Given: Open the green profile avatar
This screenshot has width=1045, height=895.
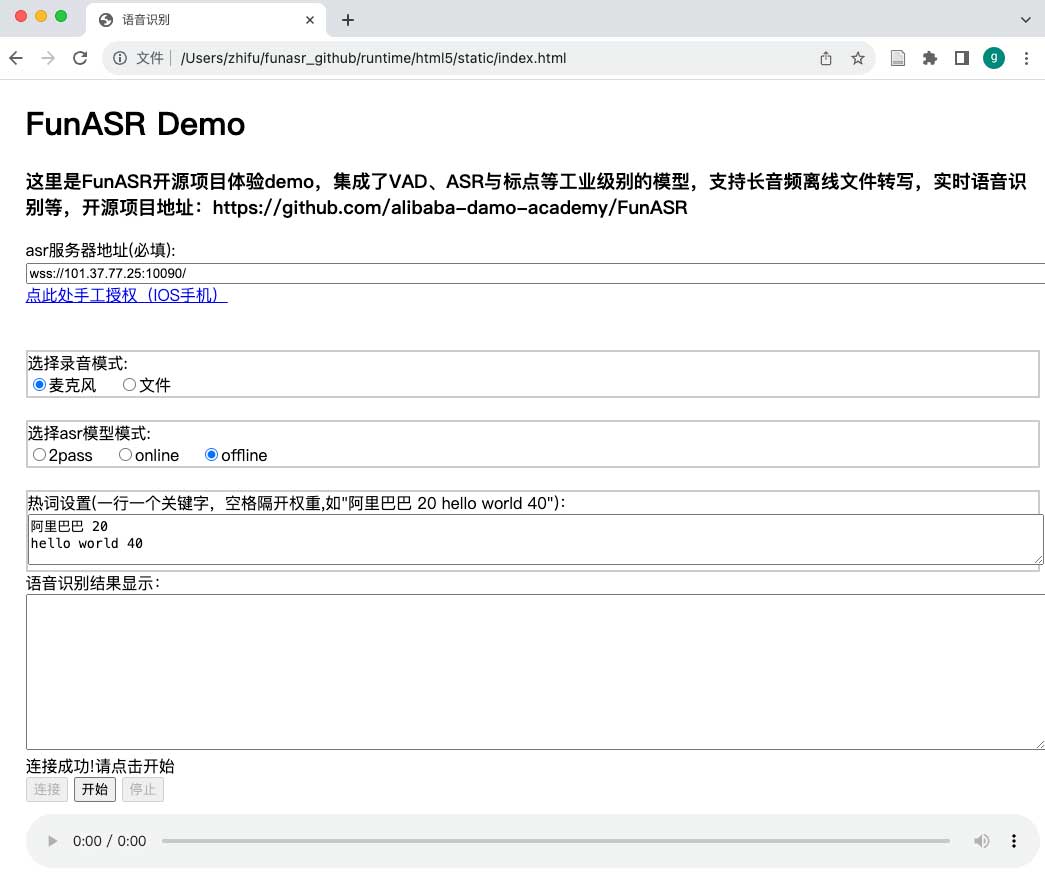Looking at the screenshot, I should pos(993,58).
